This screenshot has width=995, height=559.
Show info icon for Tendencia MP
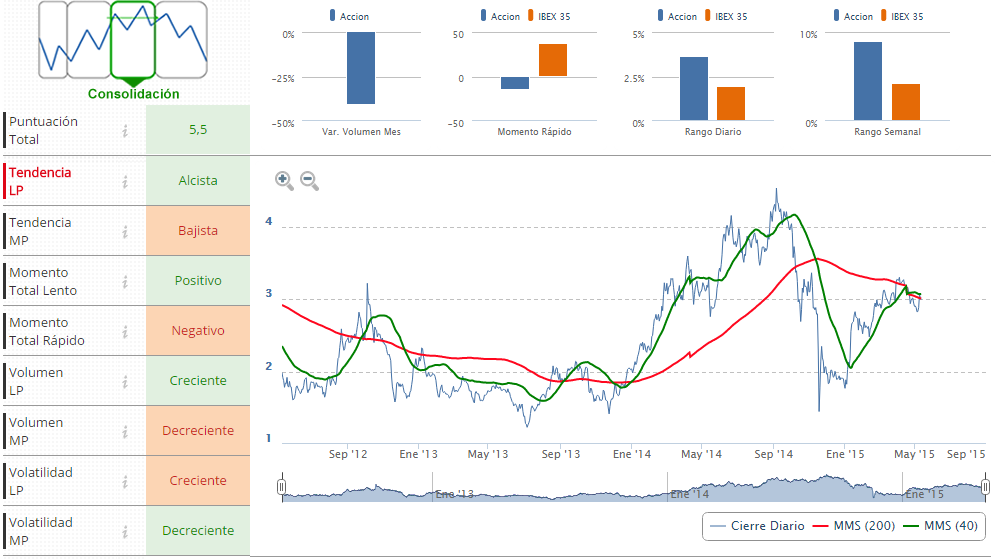click(125, 231)
